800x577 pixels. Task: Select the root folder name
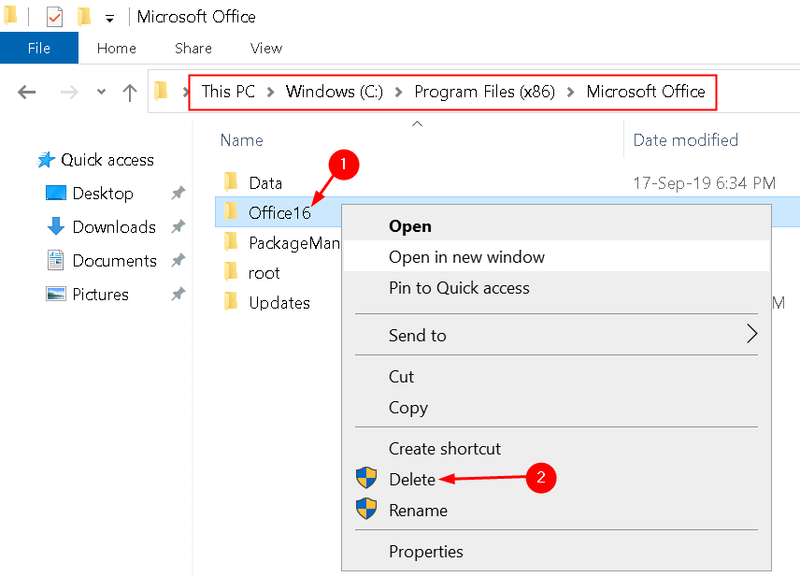tap(264, 273)
